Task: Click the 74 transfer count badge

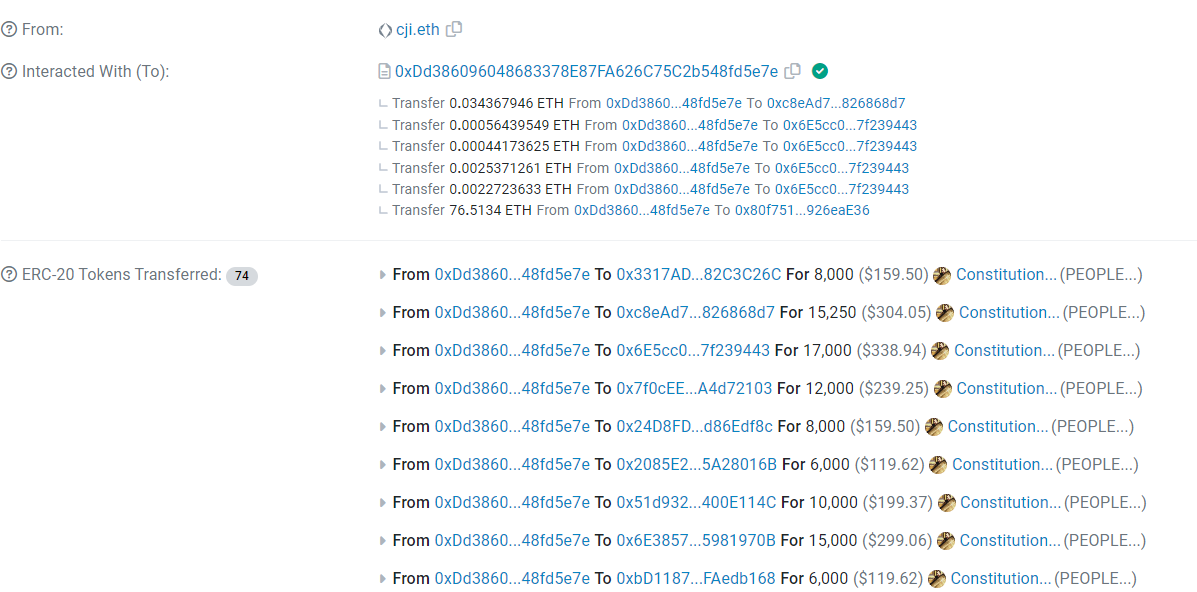Action: coord(241,275)
